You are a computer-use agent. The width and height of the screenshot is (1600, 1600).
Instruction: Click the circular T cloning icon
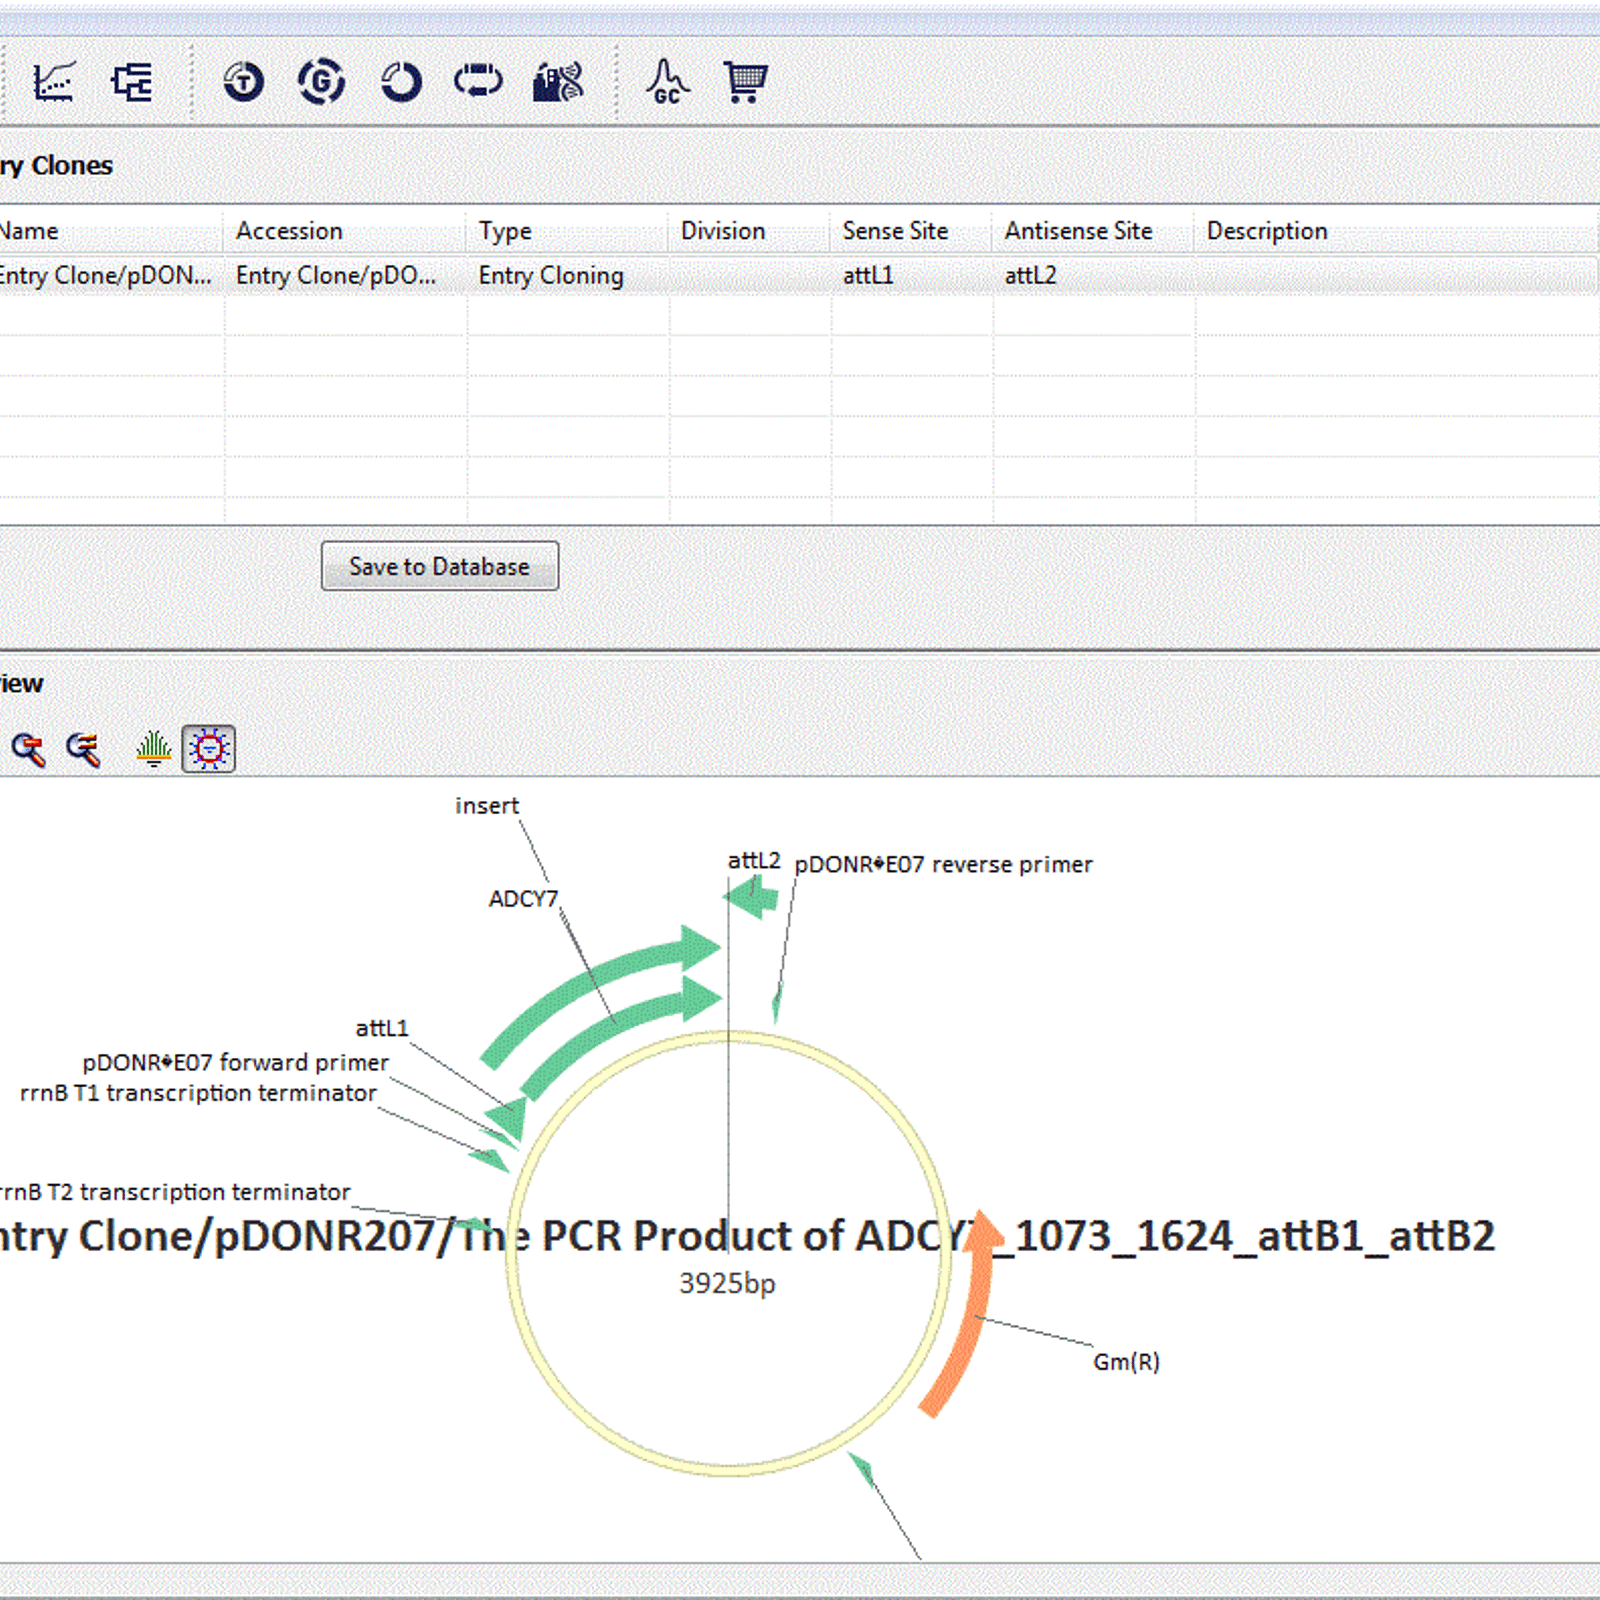pos(243,82)
